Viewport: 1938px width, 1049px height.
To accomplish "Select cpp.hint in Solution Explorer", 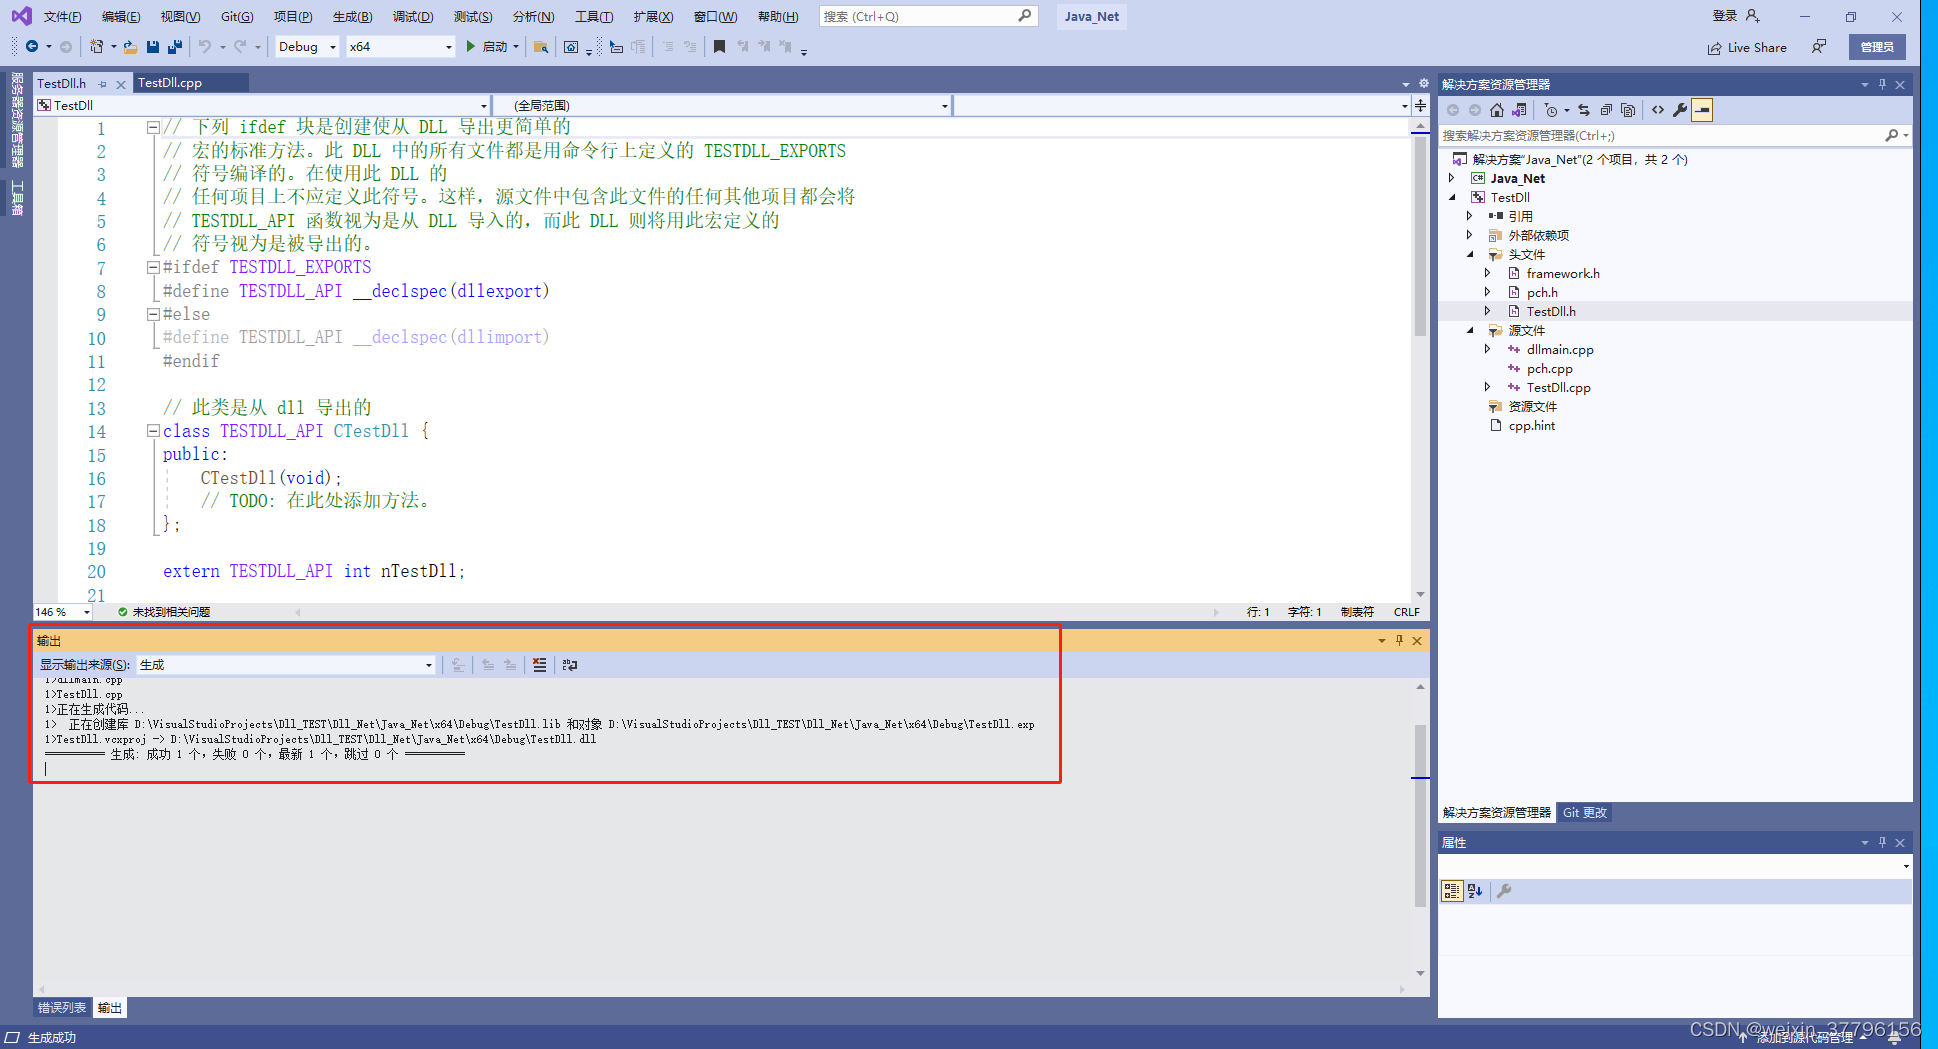I will coord(1531,425).
